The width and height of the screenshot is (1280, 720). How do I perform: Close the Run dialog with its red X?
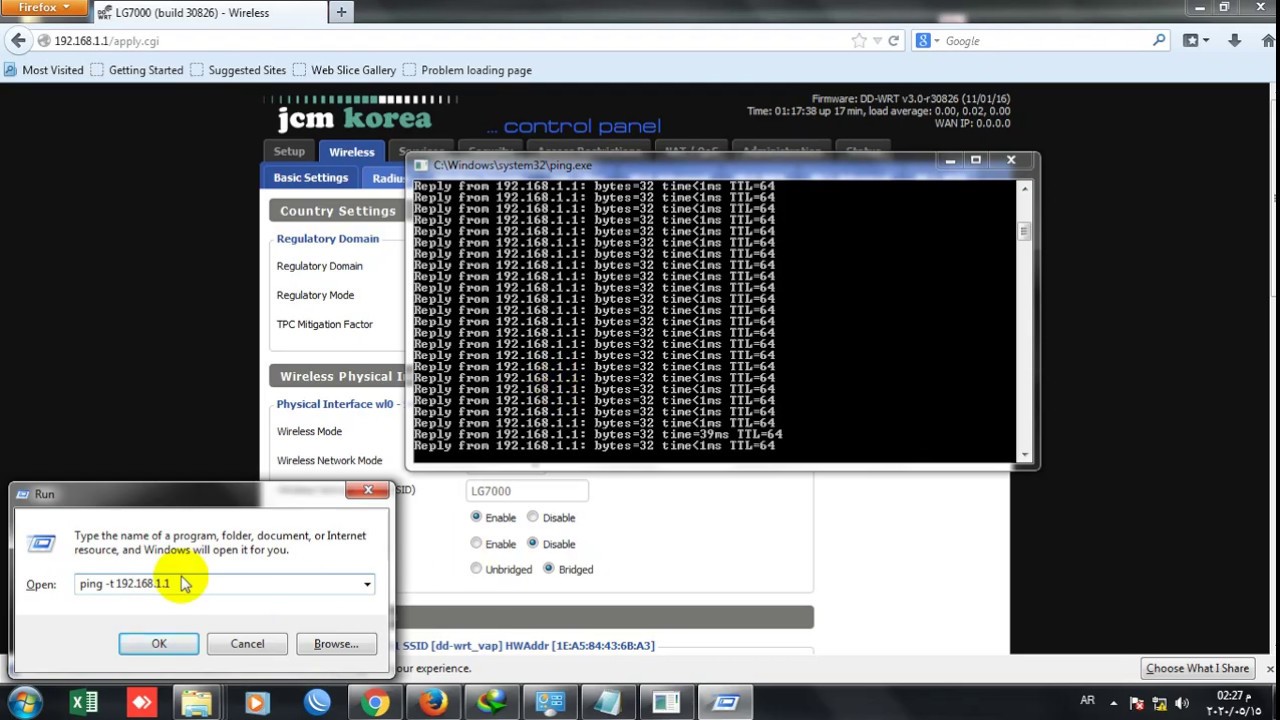pos(367,490)
